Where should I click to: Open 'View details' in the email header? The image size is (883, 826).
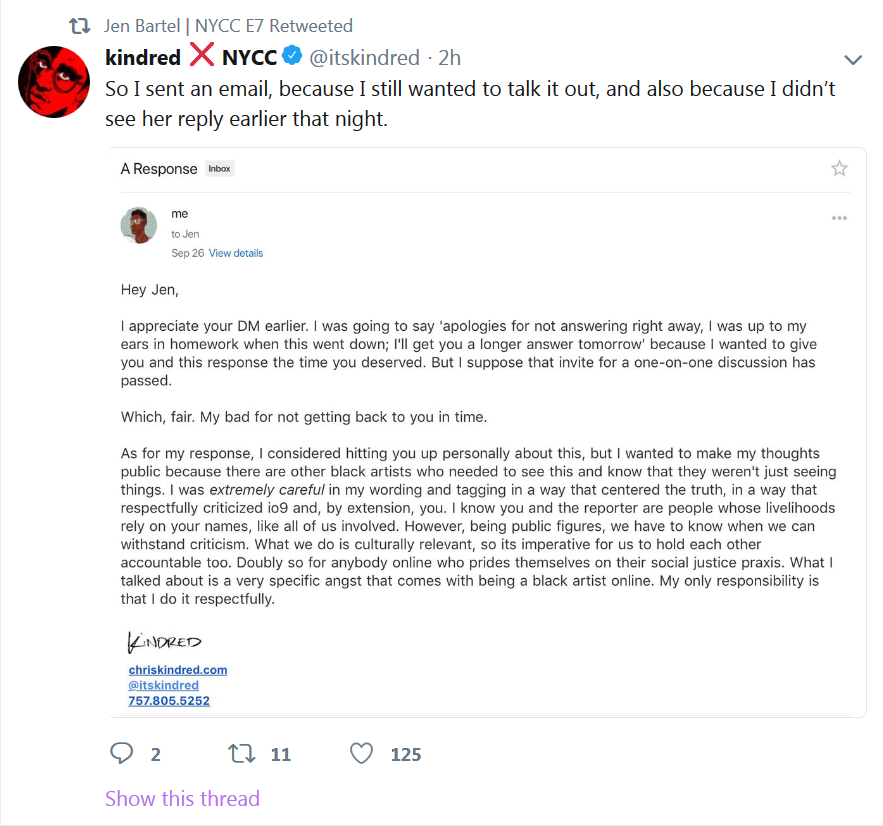(236, 253)
